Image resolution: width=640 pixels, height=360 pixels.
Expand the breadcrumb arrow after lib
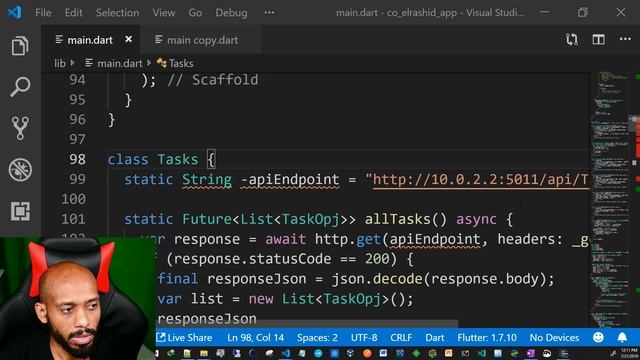(73, 63)
